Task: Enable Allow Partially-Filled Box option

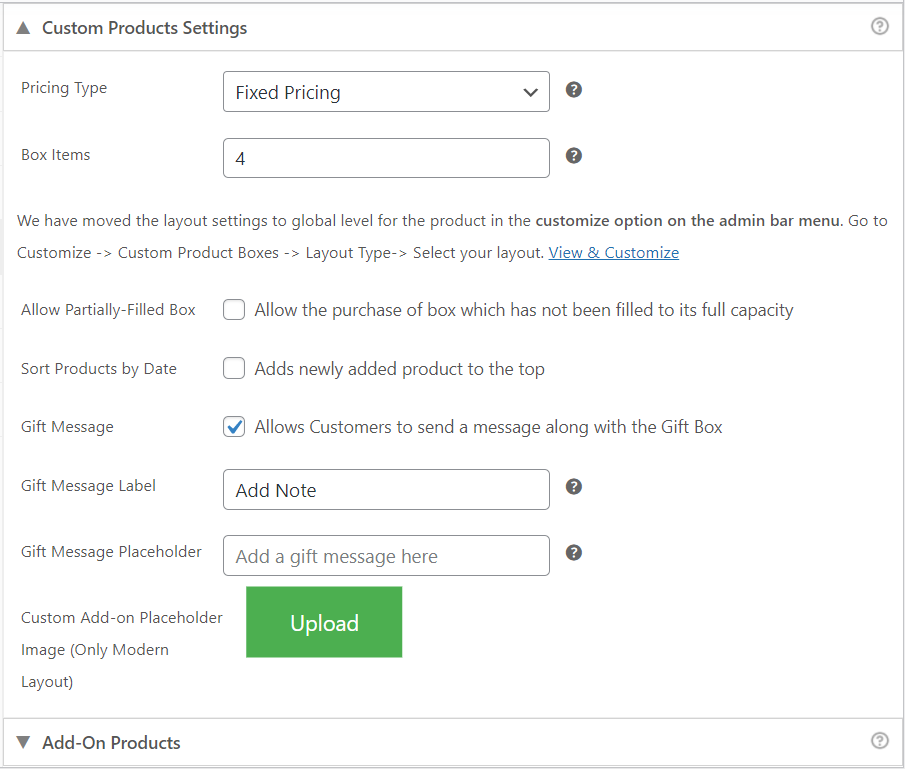Action: 233,309
